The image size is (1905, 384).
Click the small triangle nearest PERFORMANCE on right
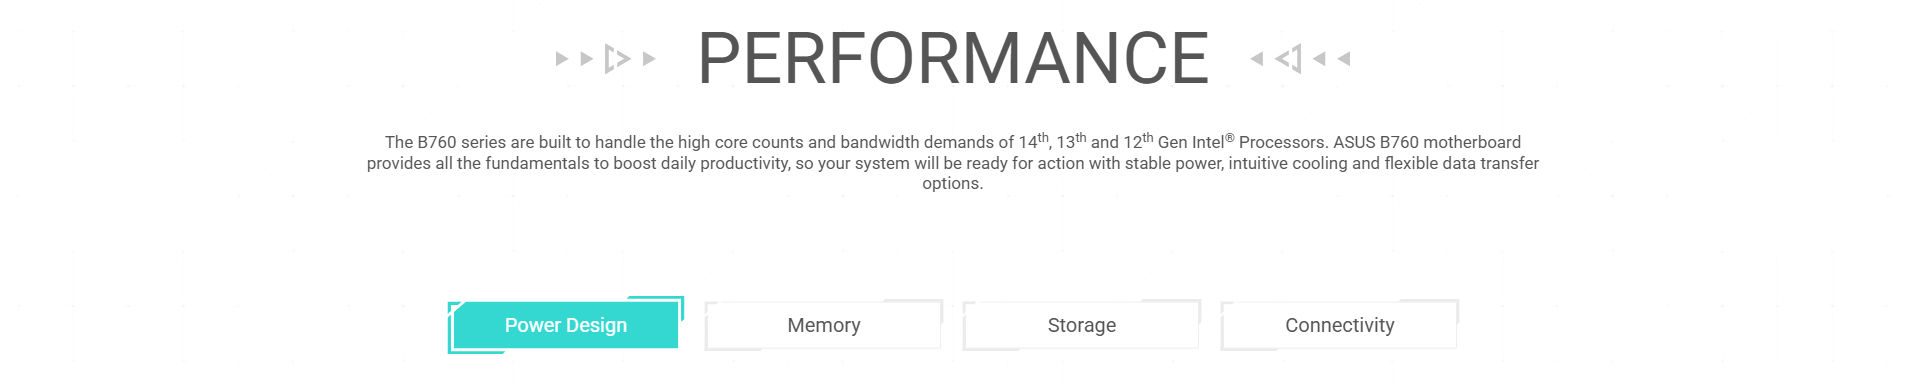1257,59
